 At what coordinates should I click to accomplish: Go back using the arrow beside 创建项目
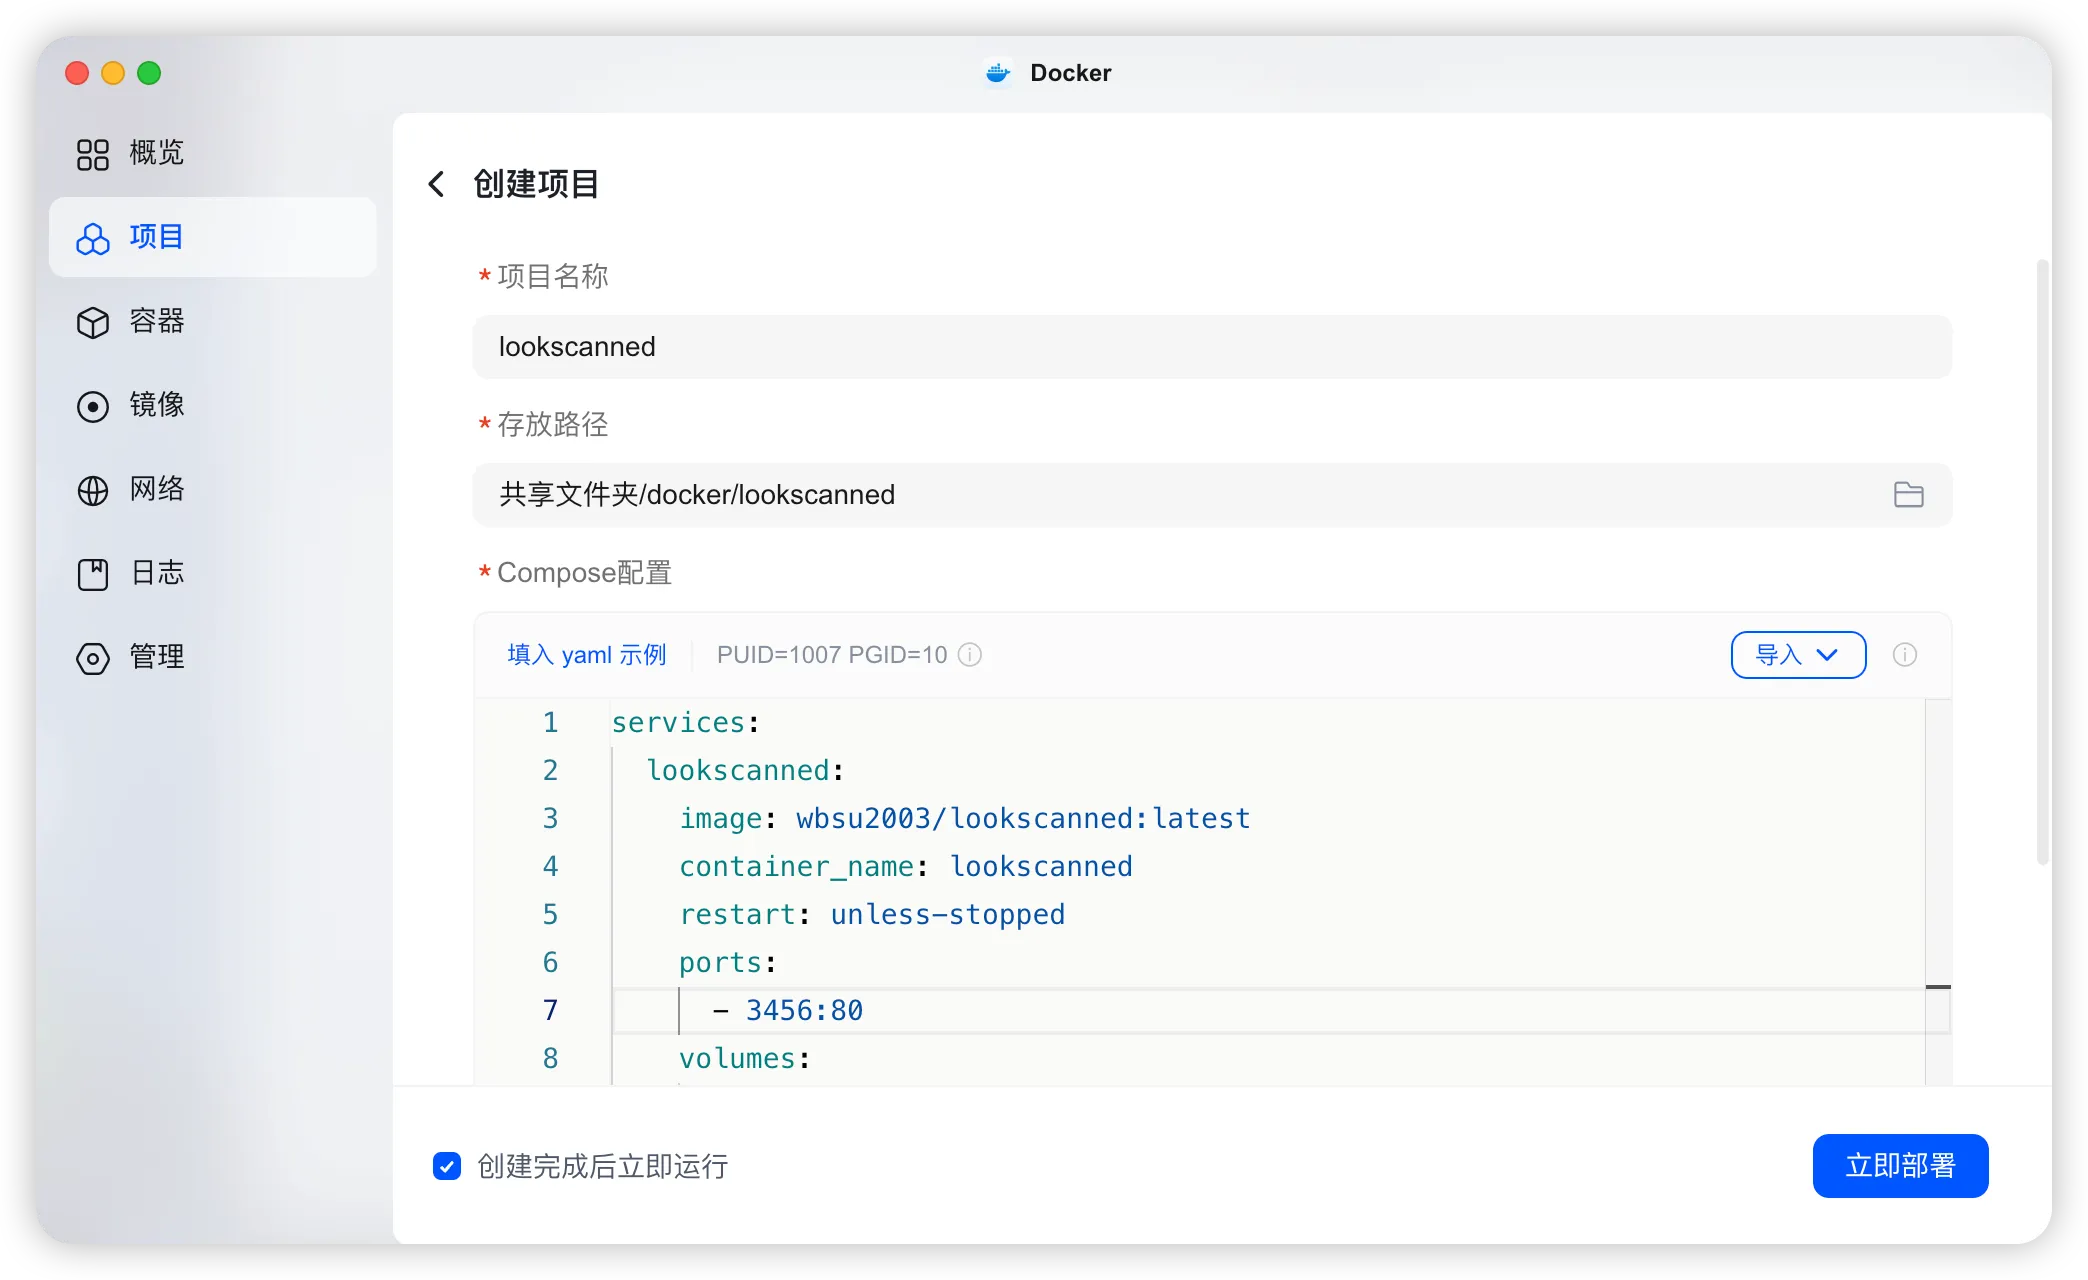(x=436, y=184)
